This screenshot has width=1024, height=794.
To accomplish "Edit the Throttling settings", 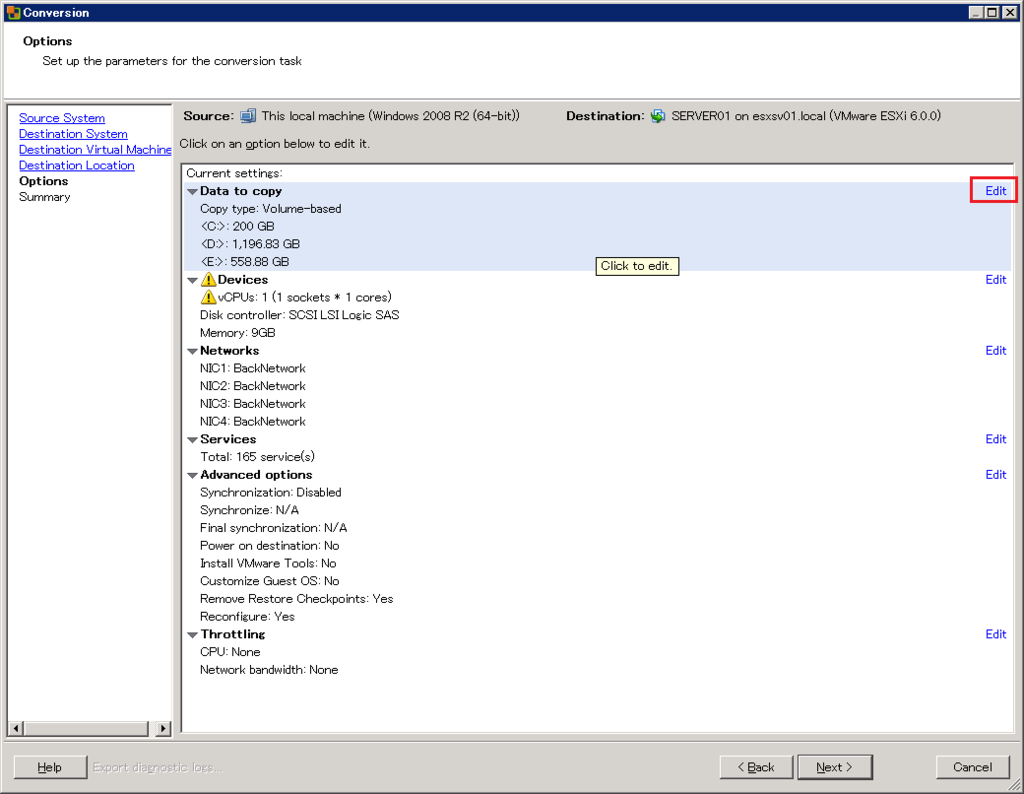I will point(995,634).
